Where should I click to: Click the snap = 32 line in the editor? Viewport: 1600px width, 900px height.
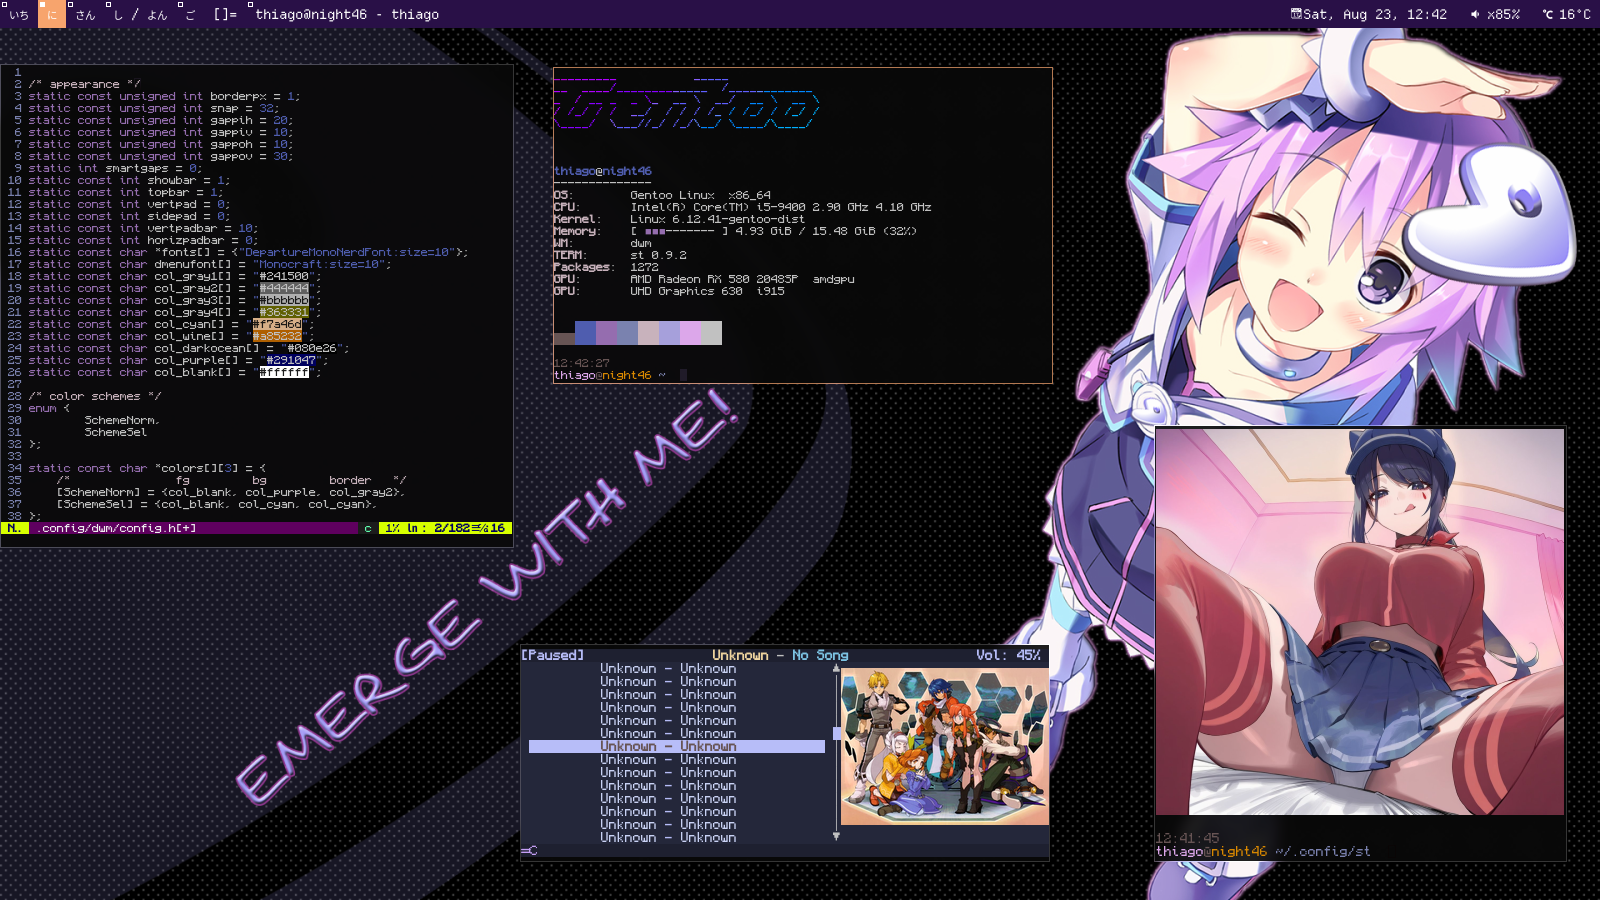tap(153, 108)
